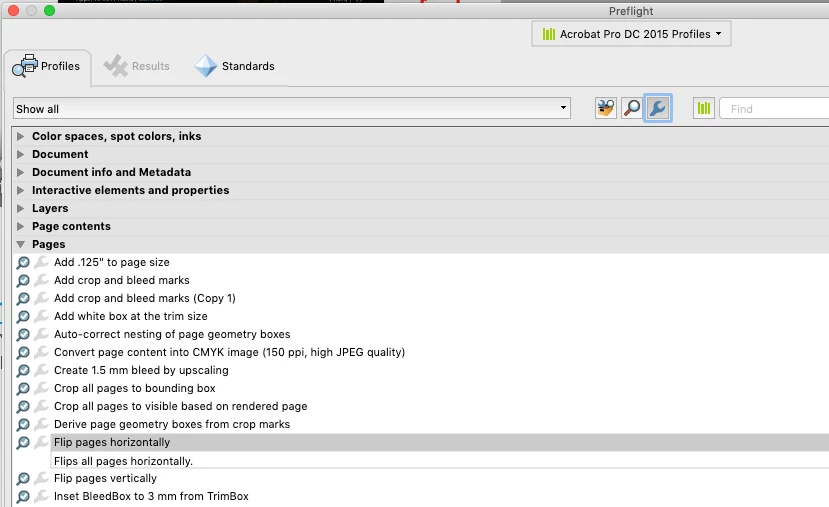Viewport: 829px width, 507px height.
Task: Select Add crop and bleed marks fixup
Action: (122, 280)
